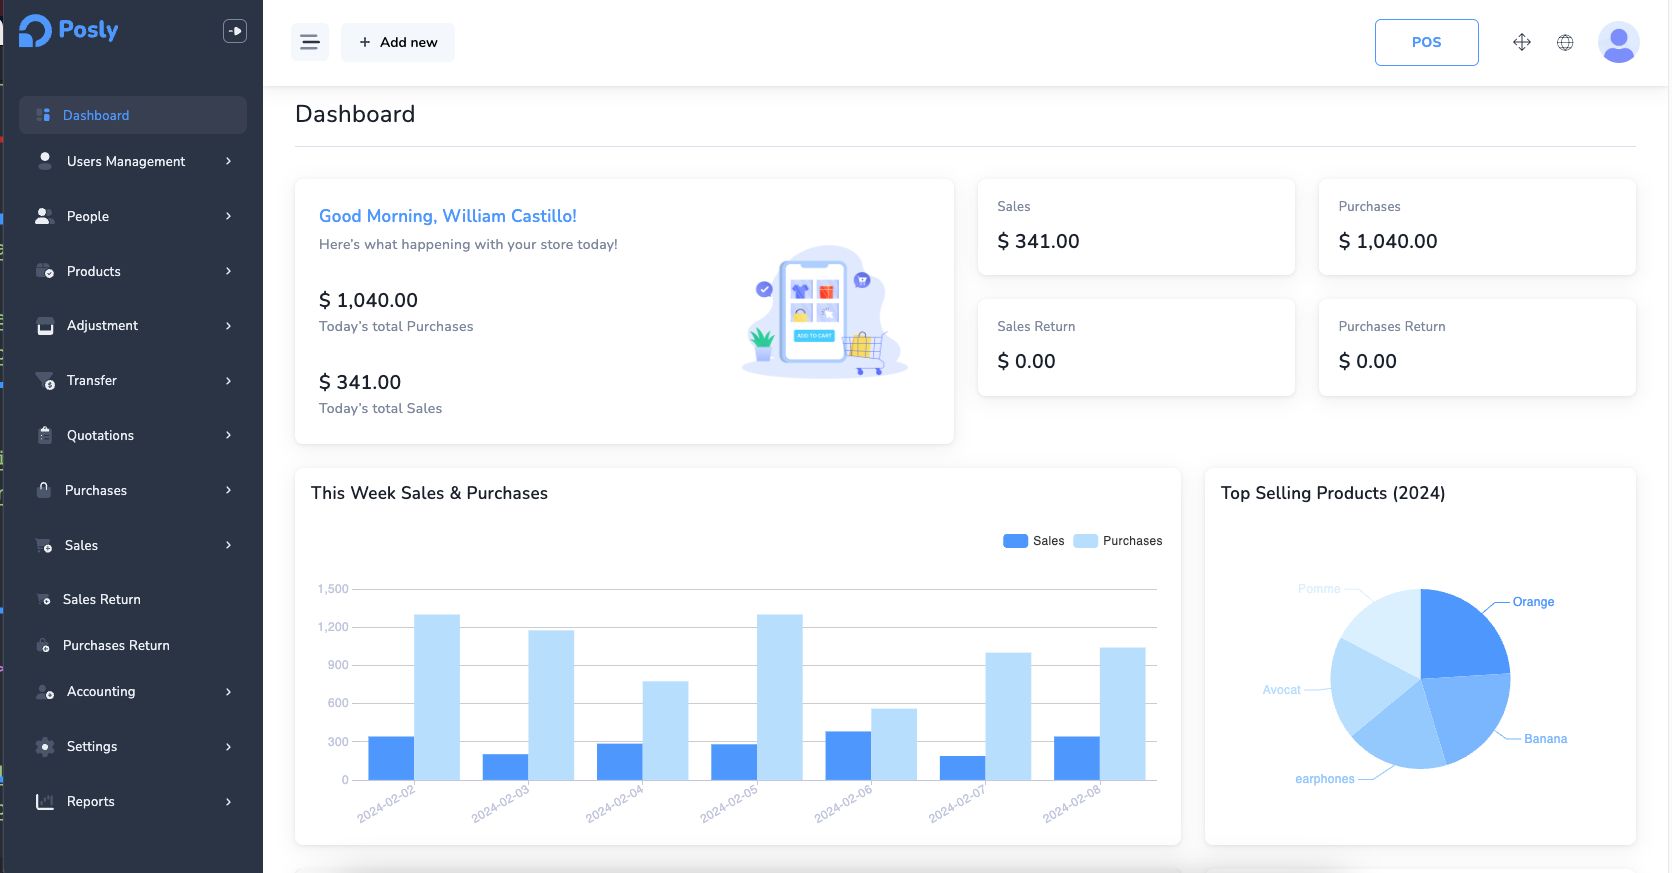Image resolution: width=1672 pixels, height=873 pixels.
Task: Click the Orange slice in pie chart
Action: click(1458, 637)
